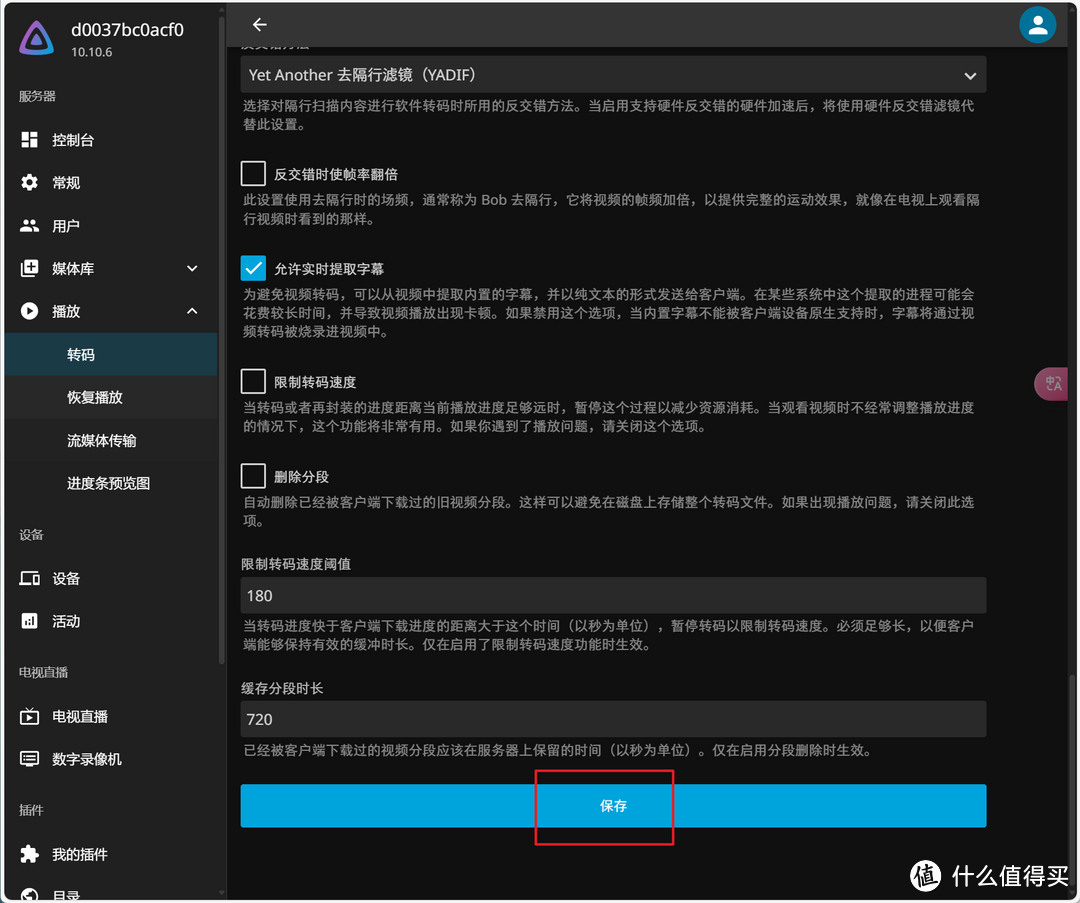The image size is (1080, 903).
Task: Select the 缓存分段时长 input field showing 720
Action: 613,719
